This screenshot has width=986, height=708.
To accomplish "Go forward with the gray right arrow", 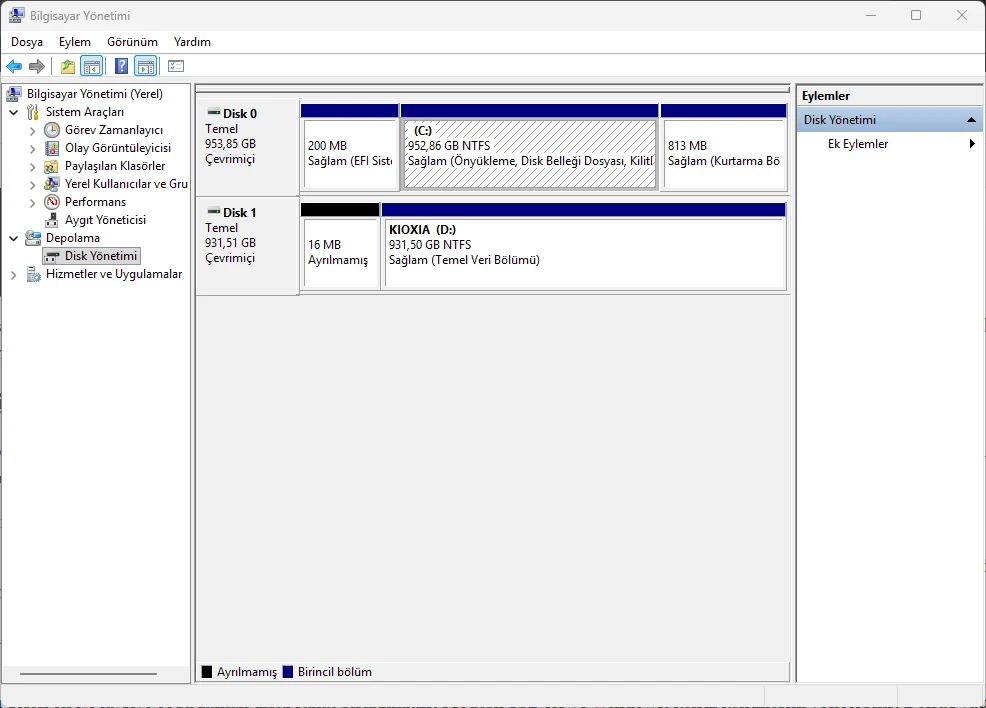I will 37,66.
